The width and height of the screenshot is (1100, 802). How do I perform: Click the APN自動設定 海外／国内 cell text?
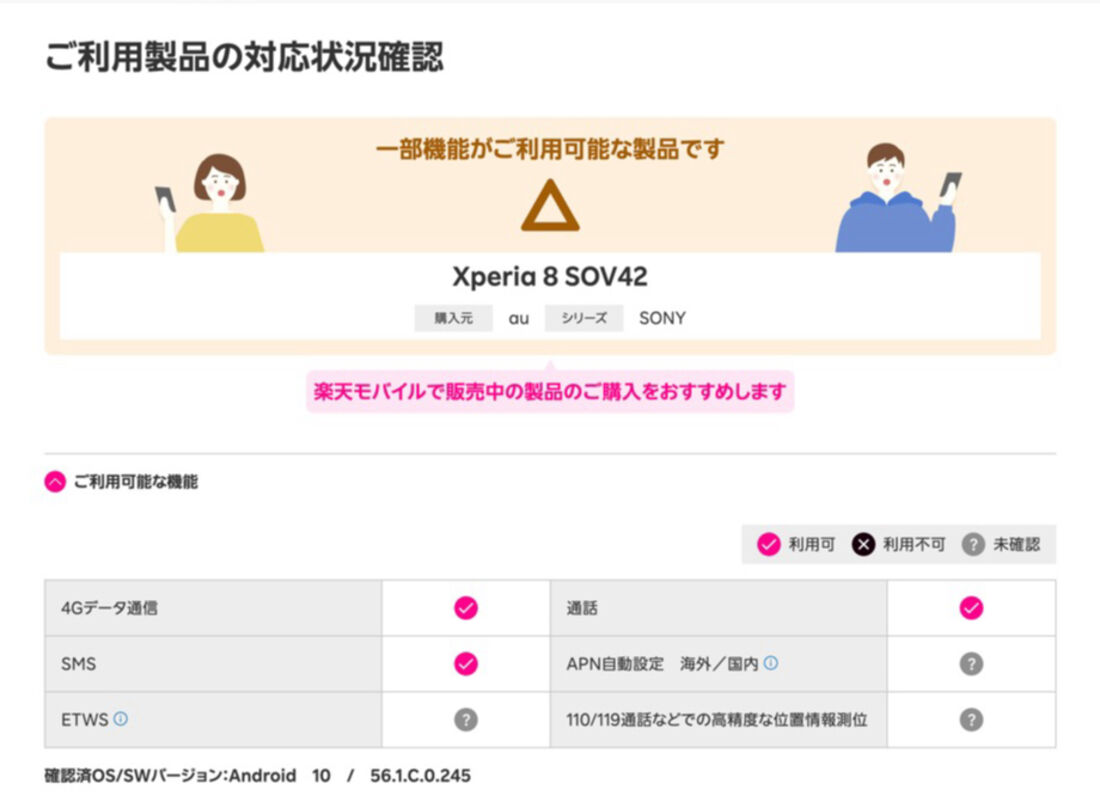click(662, 664)
